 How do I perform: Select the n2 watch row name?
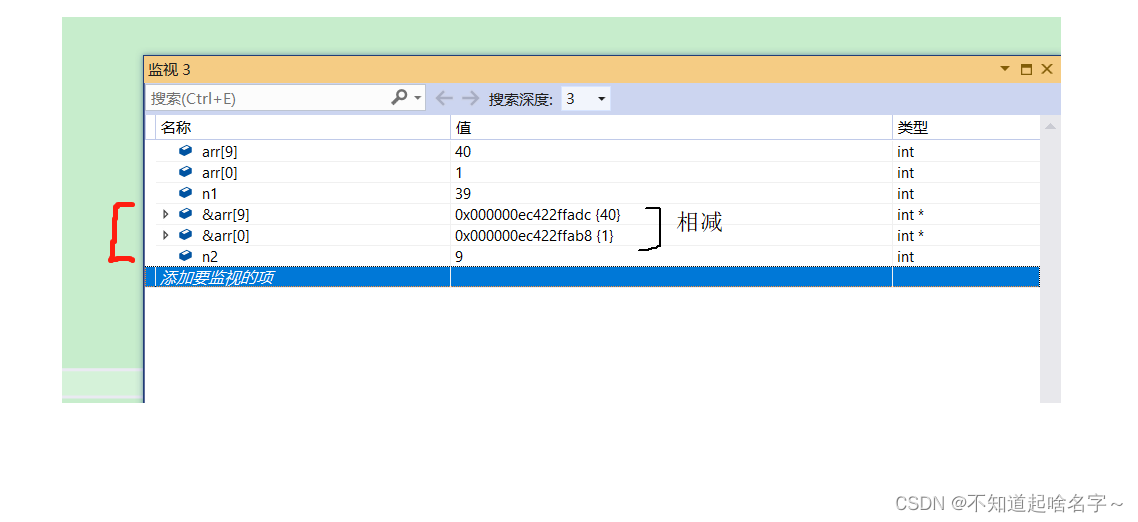(x=210, y=256)
